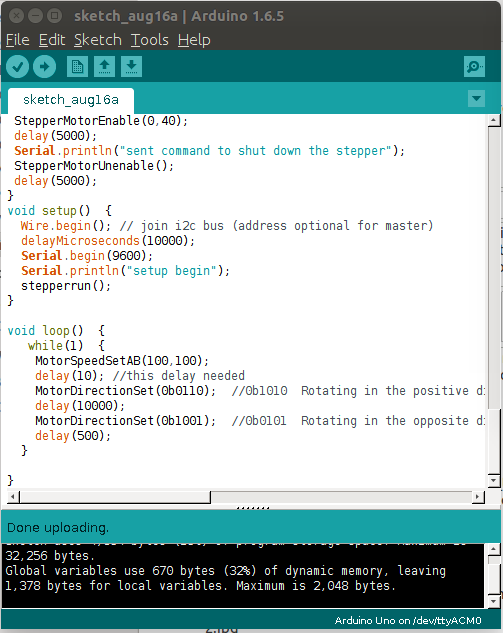
Task: Create a new sketch with New icon
Action: coord(77,67)
